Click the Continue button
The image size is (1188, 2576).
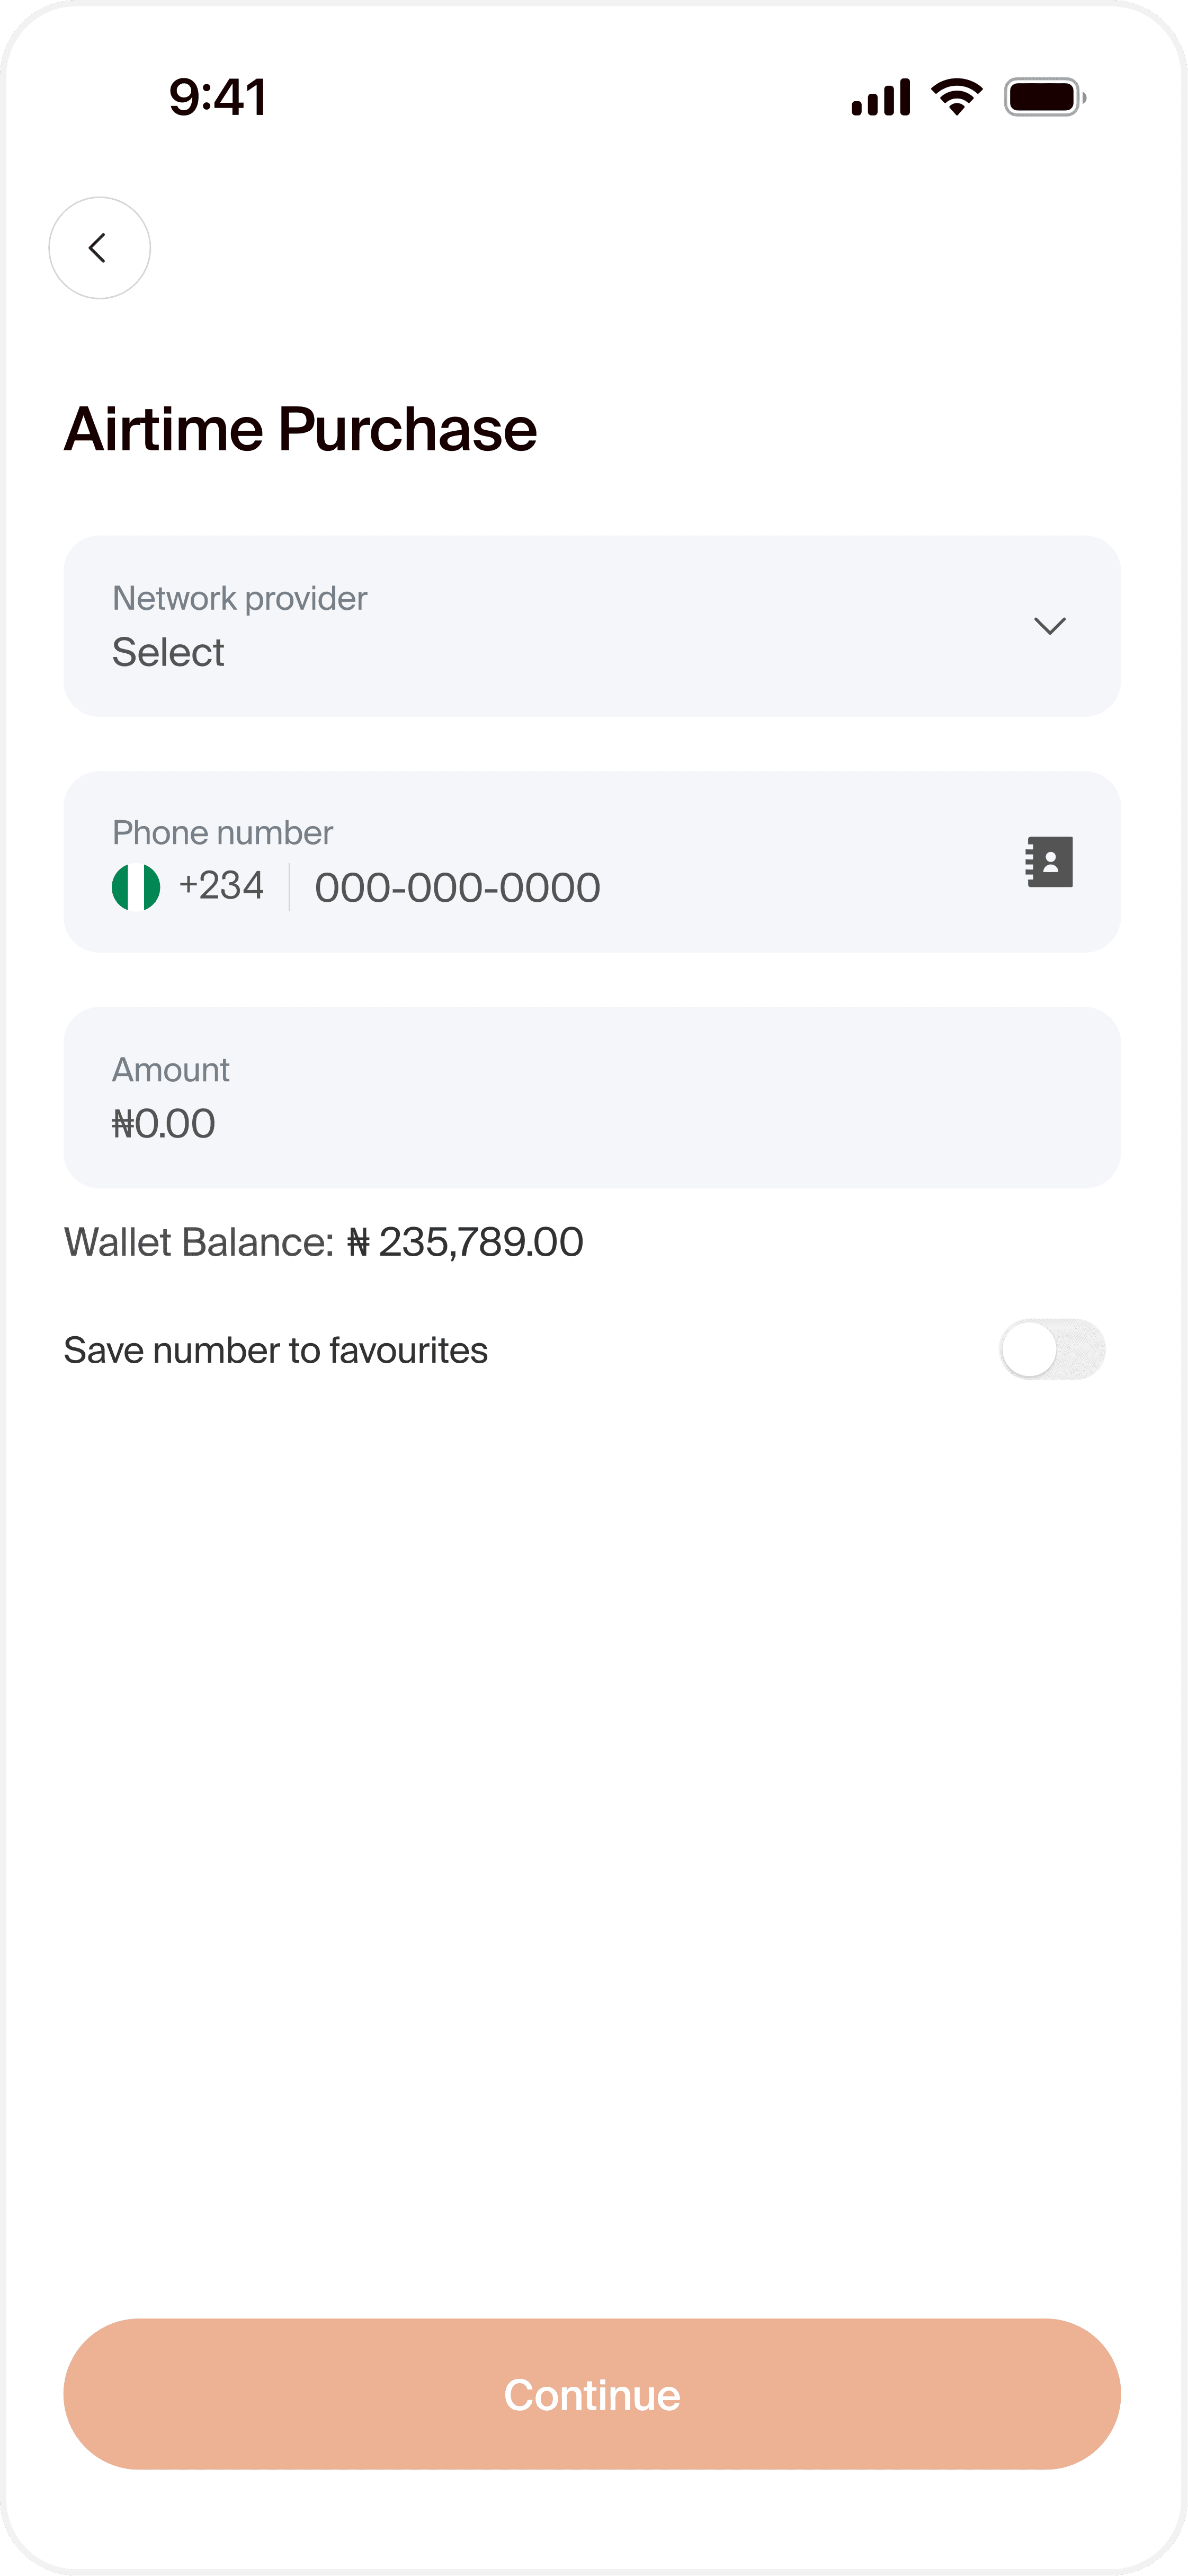pos(592,2394)
